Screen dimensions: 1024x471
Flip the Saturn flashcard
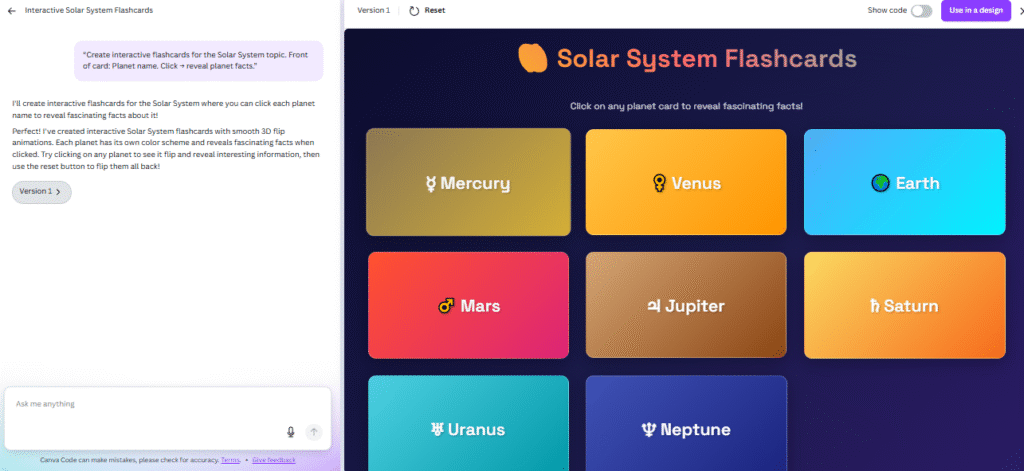(x=904, y=305)
